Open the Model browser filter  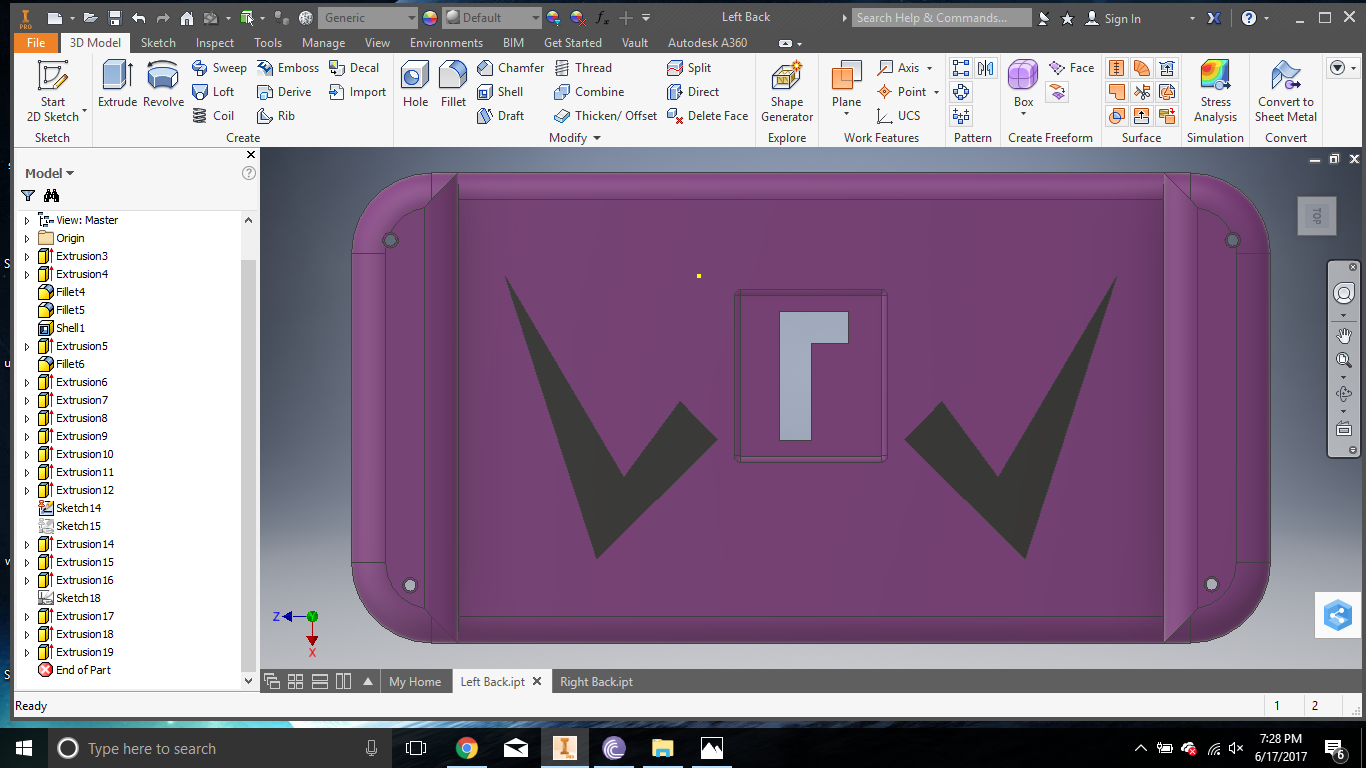tap(28, 196)
